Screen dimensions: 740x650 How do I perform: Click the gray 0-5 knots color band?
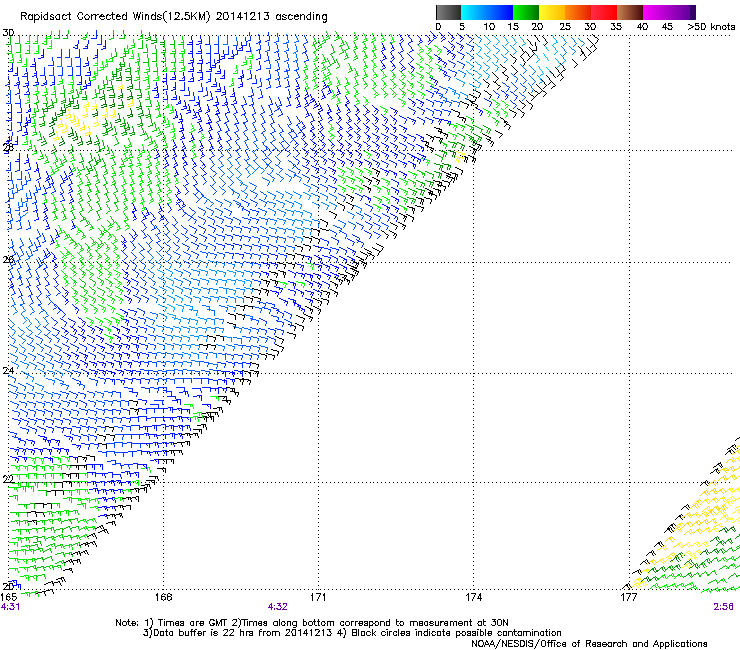point(448,12)
